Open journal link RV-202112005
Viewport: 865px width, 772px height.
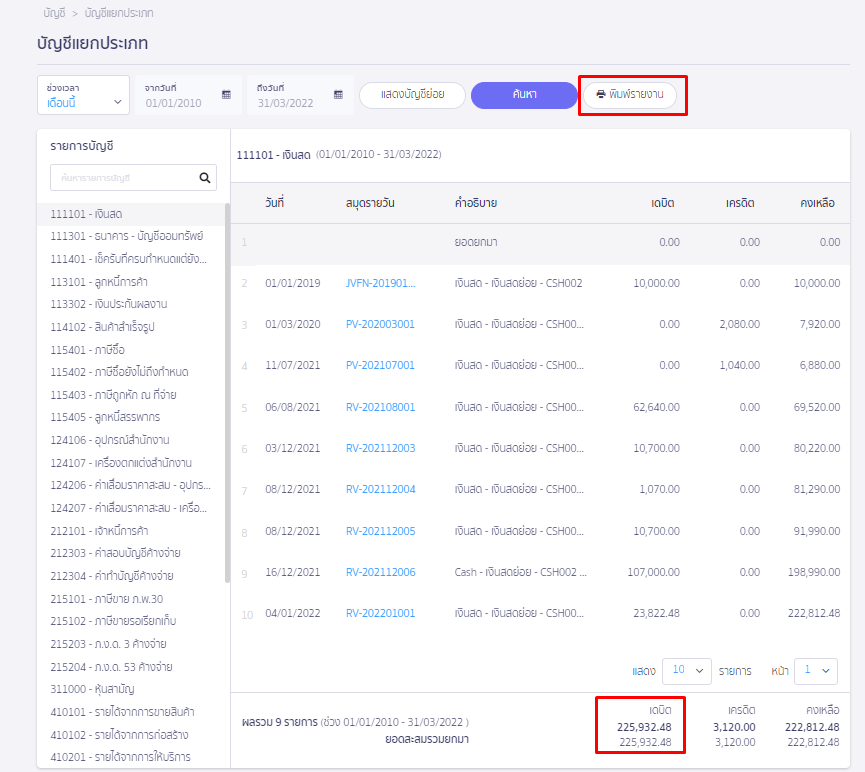point(381,531)
